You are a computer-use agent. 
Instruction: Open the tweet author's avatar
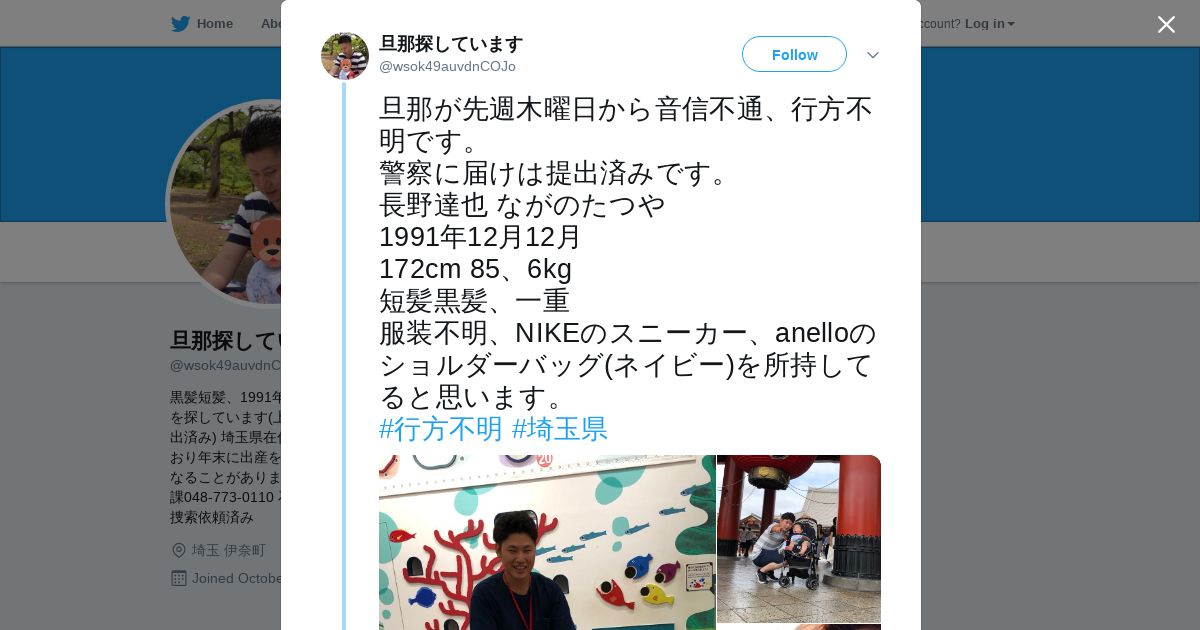[345, 55]
